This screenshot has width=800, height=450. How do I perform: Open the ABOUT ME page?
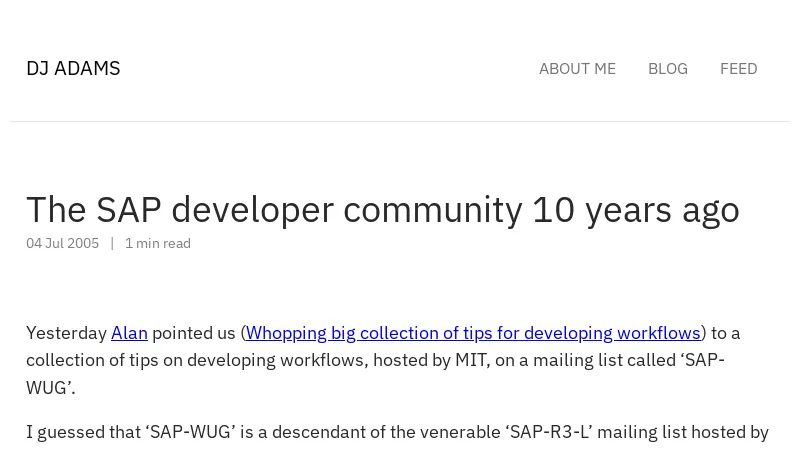pos(577,69)
